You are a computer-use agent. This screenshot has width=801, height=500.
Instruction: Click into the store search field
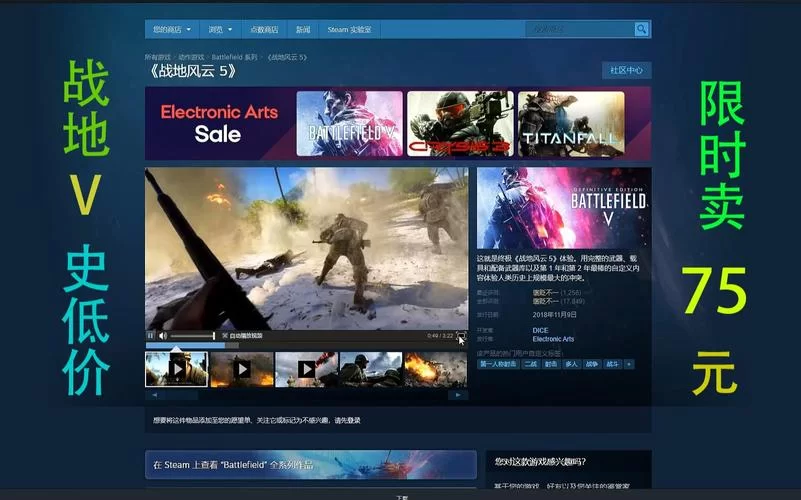coord(580,29)
